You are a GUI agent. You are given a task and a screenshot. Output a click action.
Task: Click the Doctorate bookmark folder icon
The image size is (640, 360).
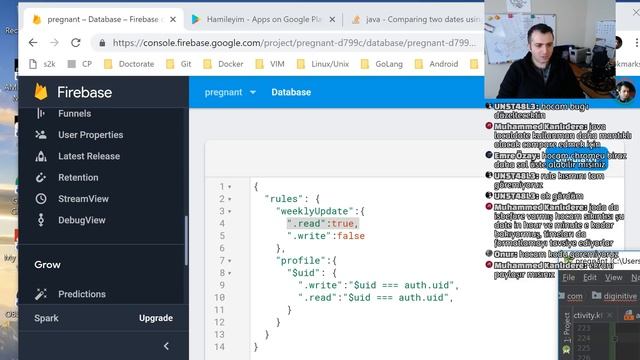coord(108,64)
